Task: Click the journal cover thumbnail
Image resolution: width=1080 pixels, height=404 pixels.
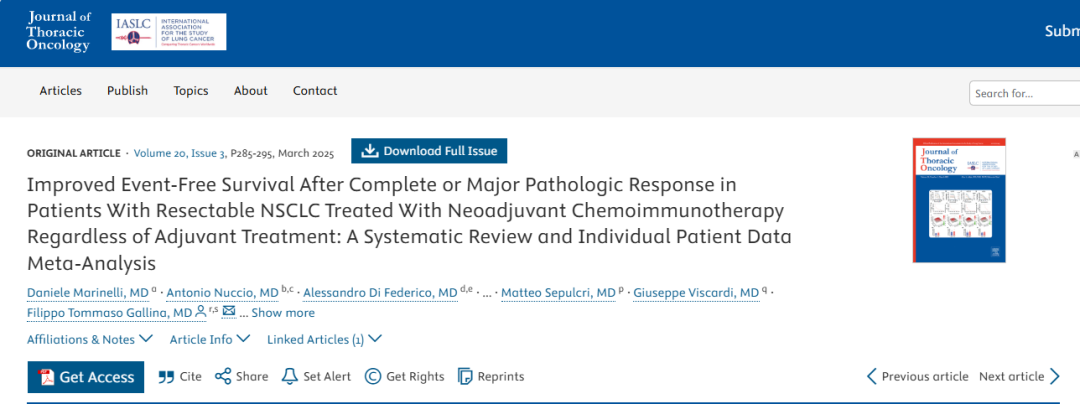Action: pos(959,200)
